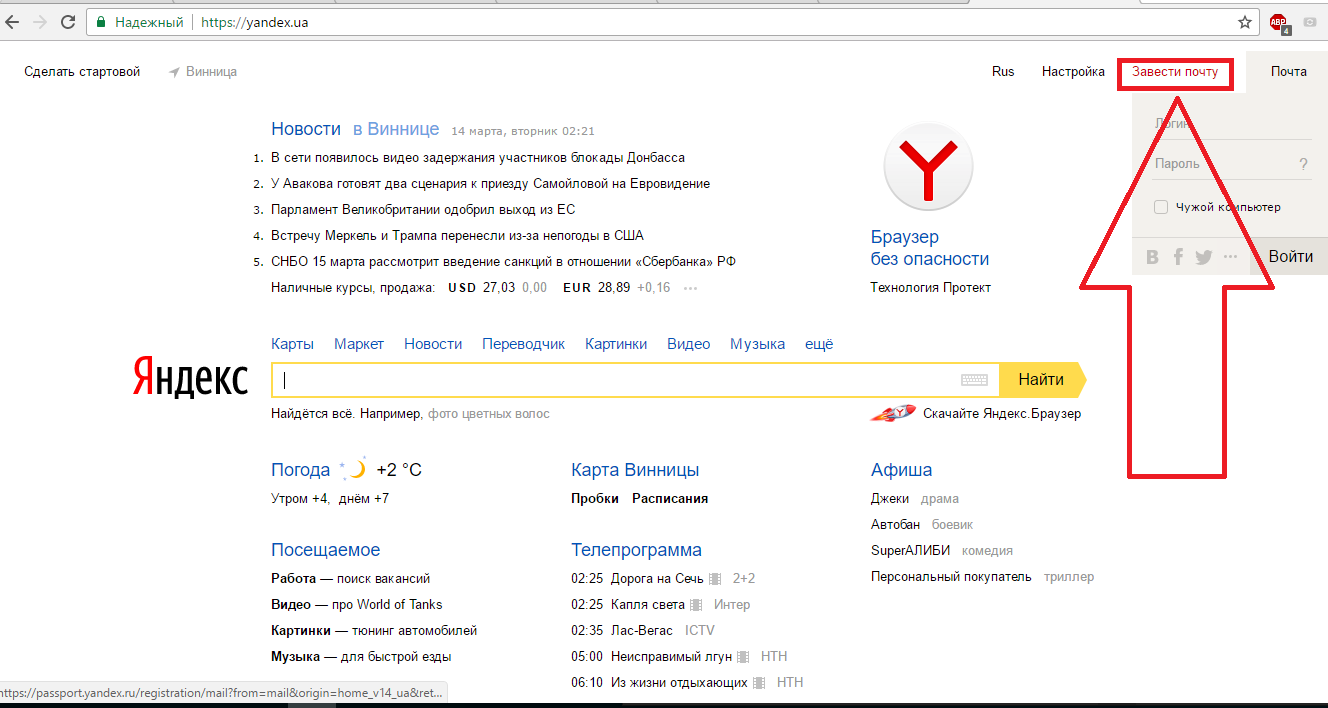Click the EUR exchange rate
The width and height of the screenshot is (1328, 708).
(x=616, y=288)
